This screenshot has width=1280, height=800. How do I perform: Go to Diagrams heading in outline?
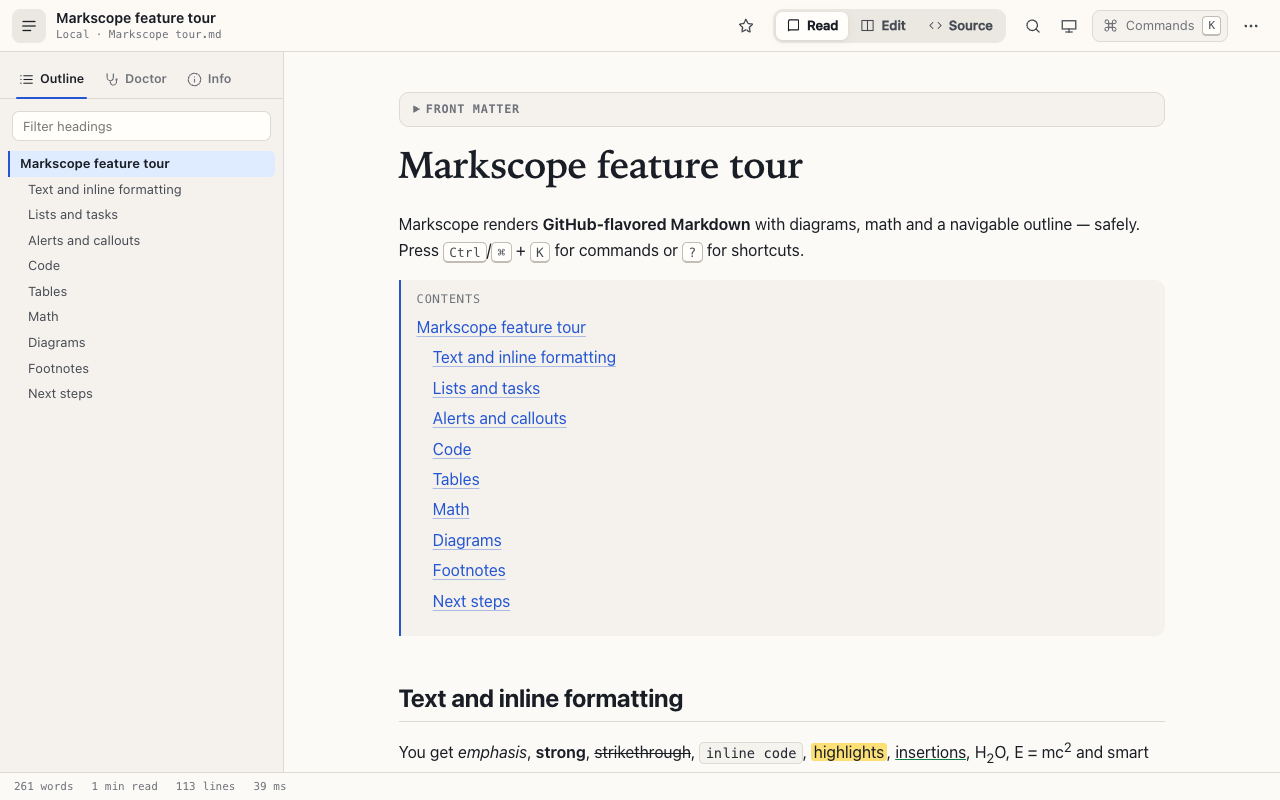tap(141, 343)
